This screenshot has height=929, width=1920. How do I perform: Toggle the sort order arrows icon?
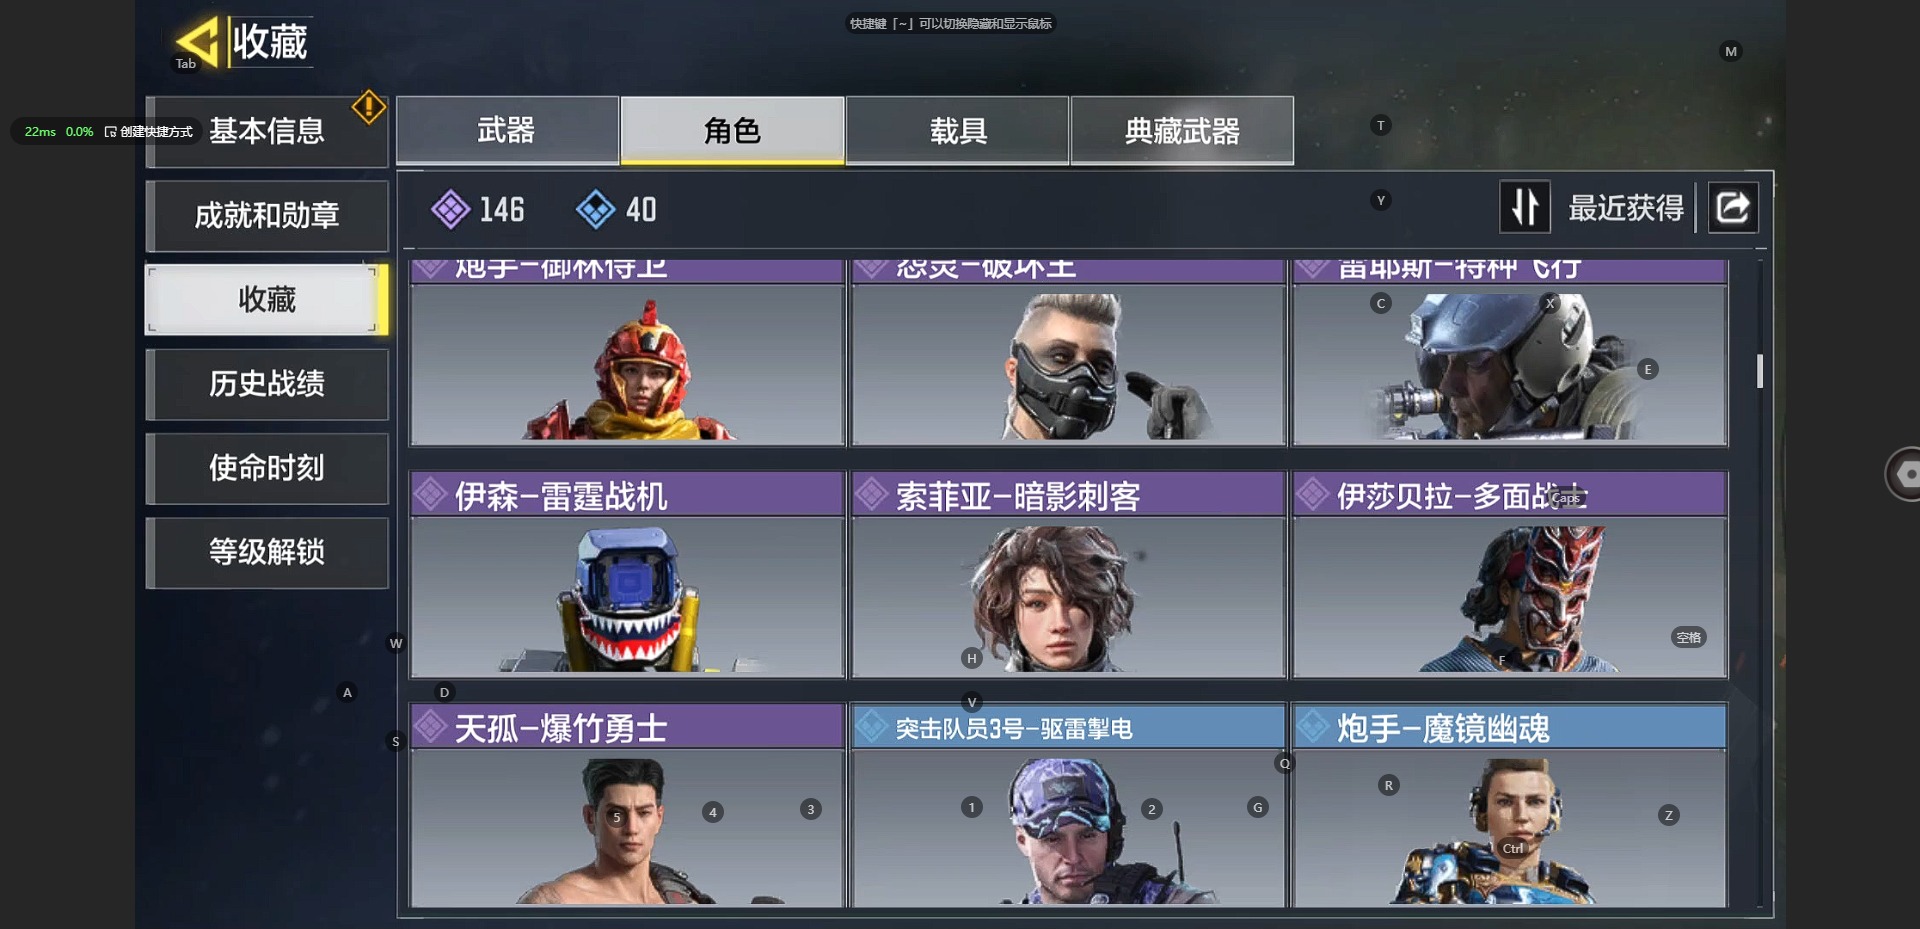1525,207
